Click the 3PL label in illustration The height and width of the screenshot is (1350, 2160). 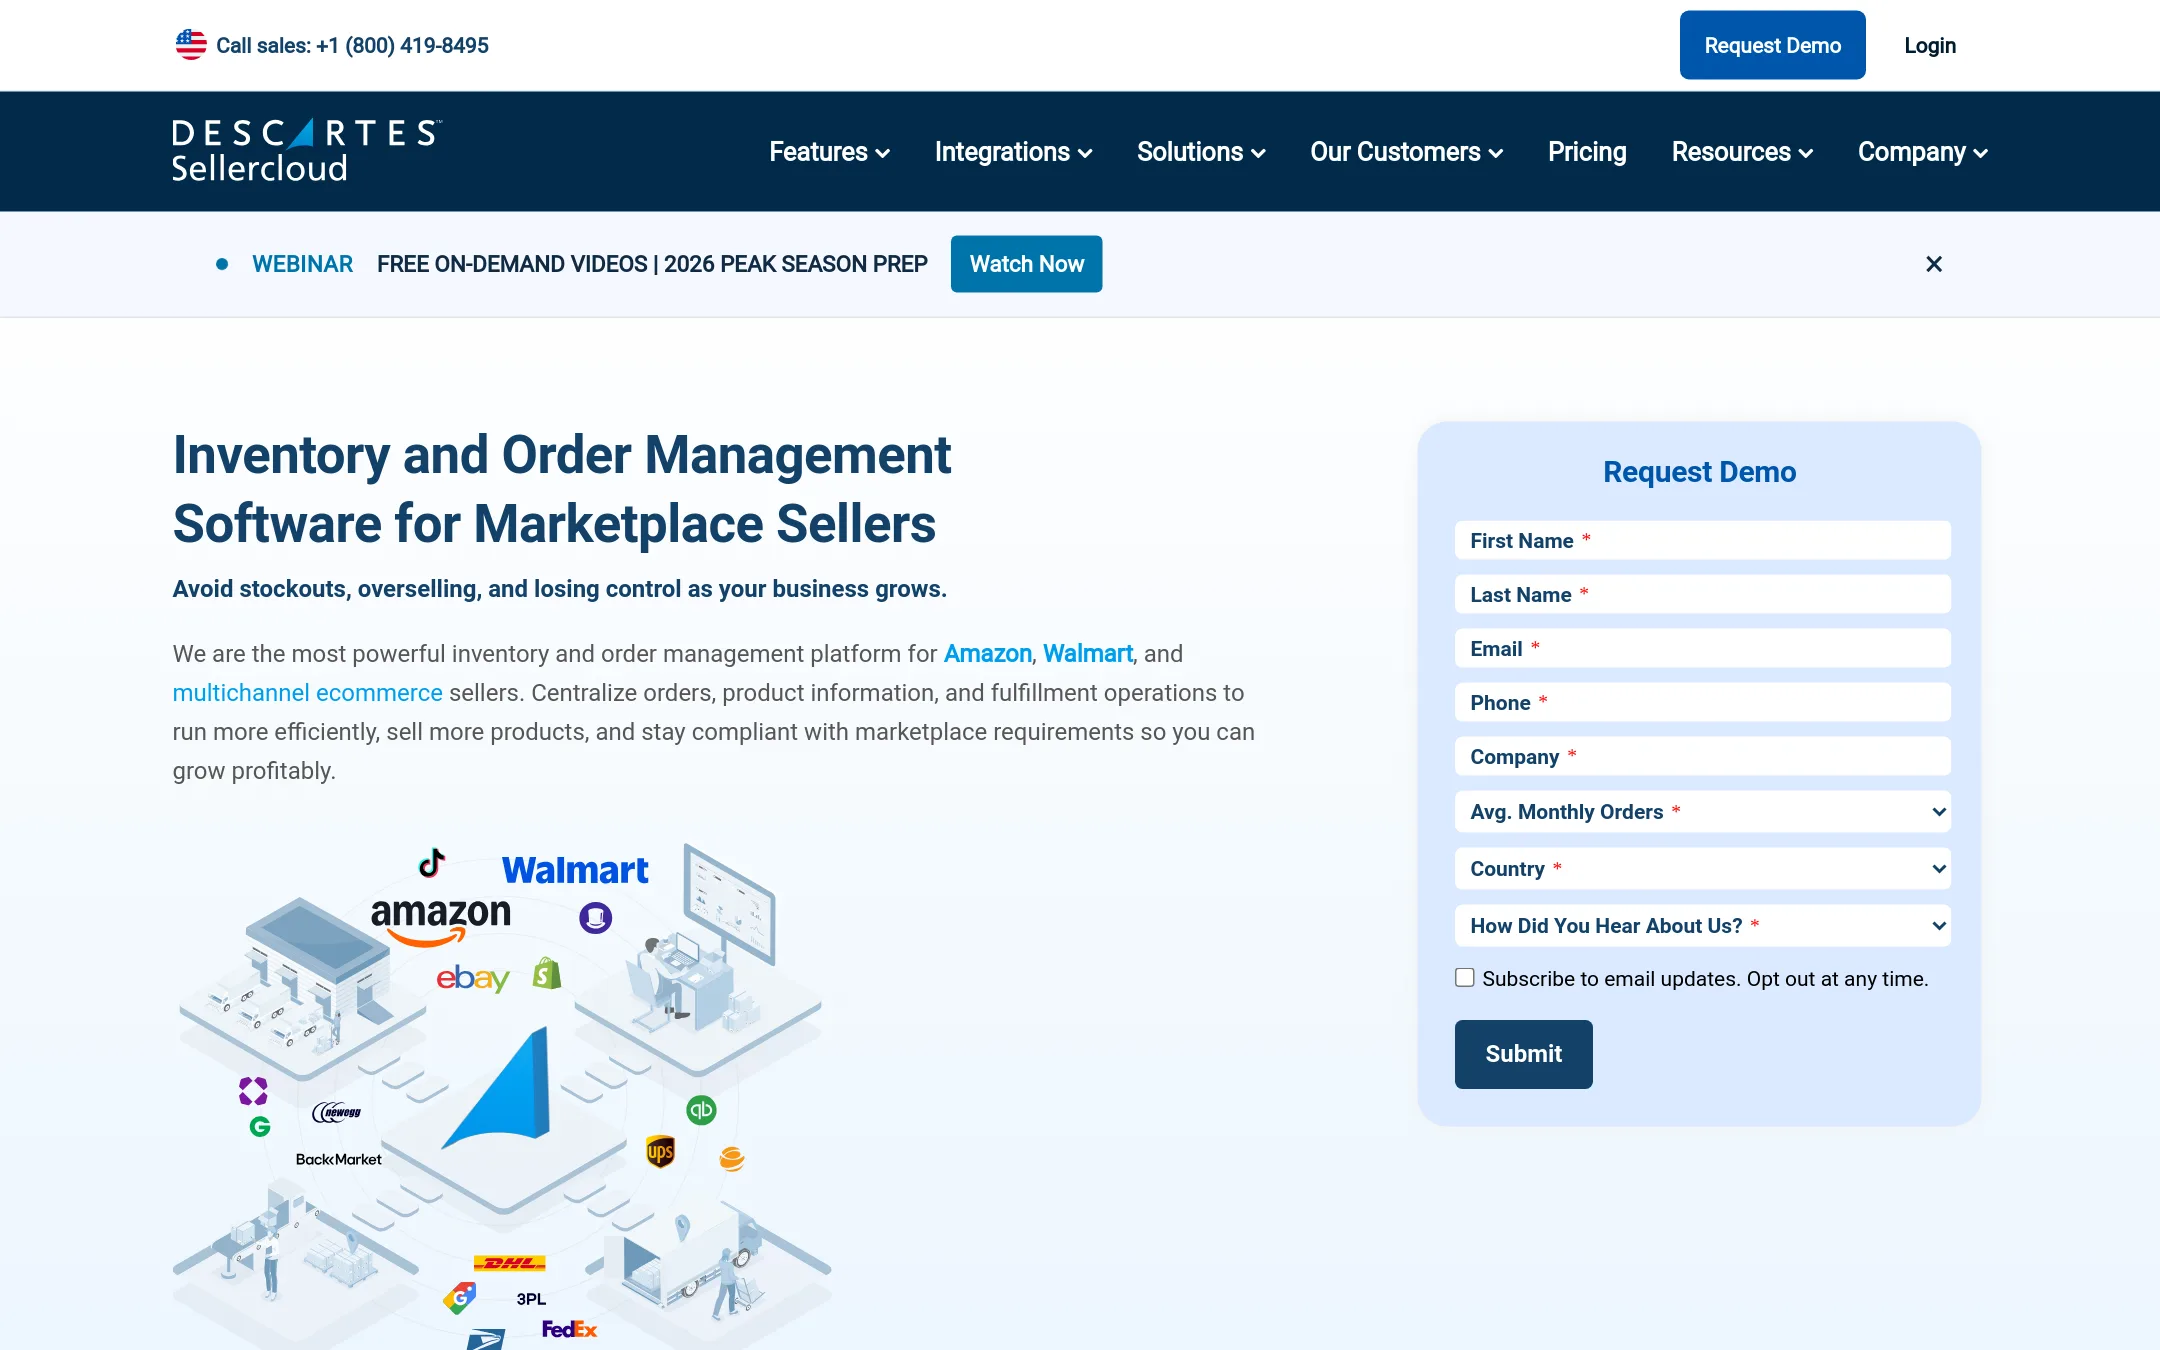[x=531, y=1299]
